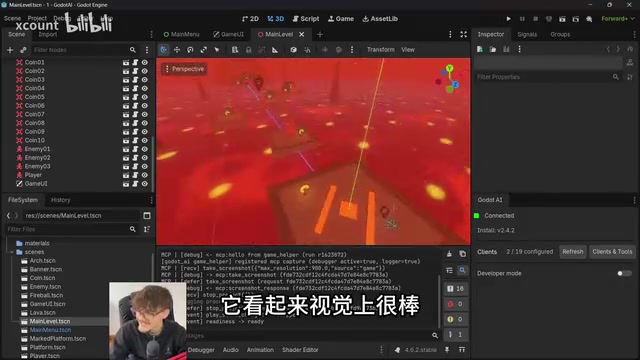Toggle FileSystem split mode icon
Image resolution: width=640 pixels, height=360 pixels.
[147, 216]
